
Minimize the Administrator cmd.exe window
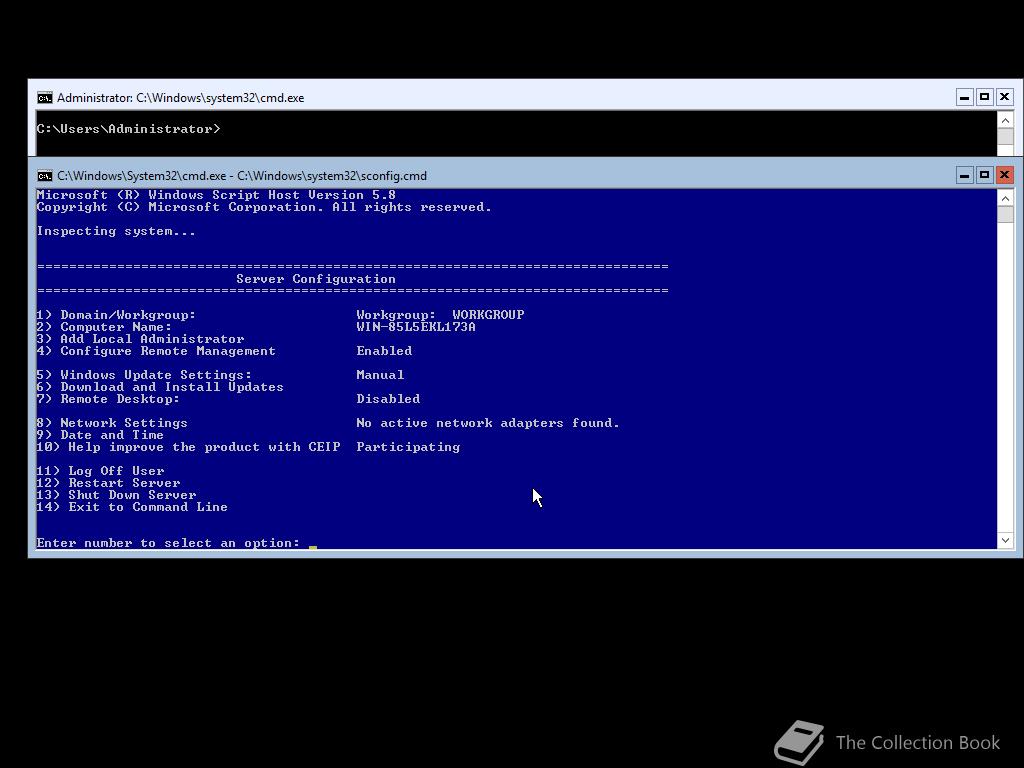tap(965, 97)
